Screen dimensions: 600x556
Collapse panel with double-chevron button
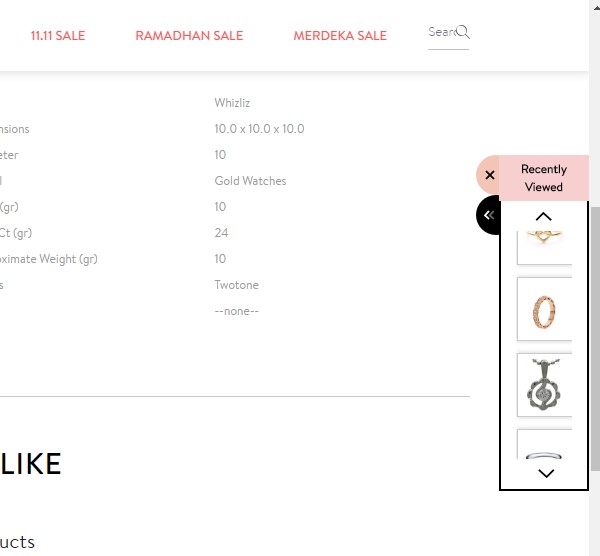(x=488, y=215)
